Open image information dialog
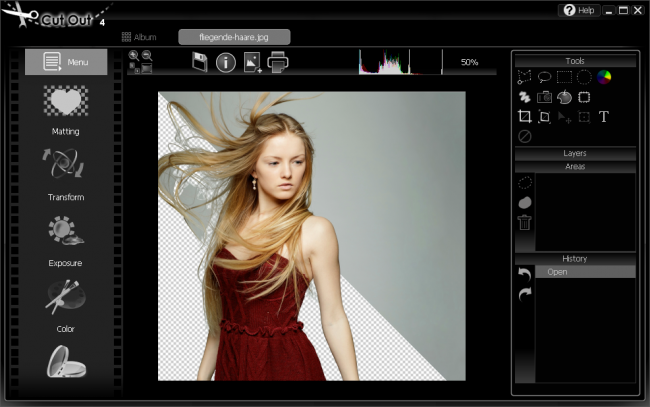The image size is (650, 407). 226,63
